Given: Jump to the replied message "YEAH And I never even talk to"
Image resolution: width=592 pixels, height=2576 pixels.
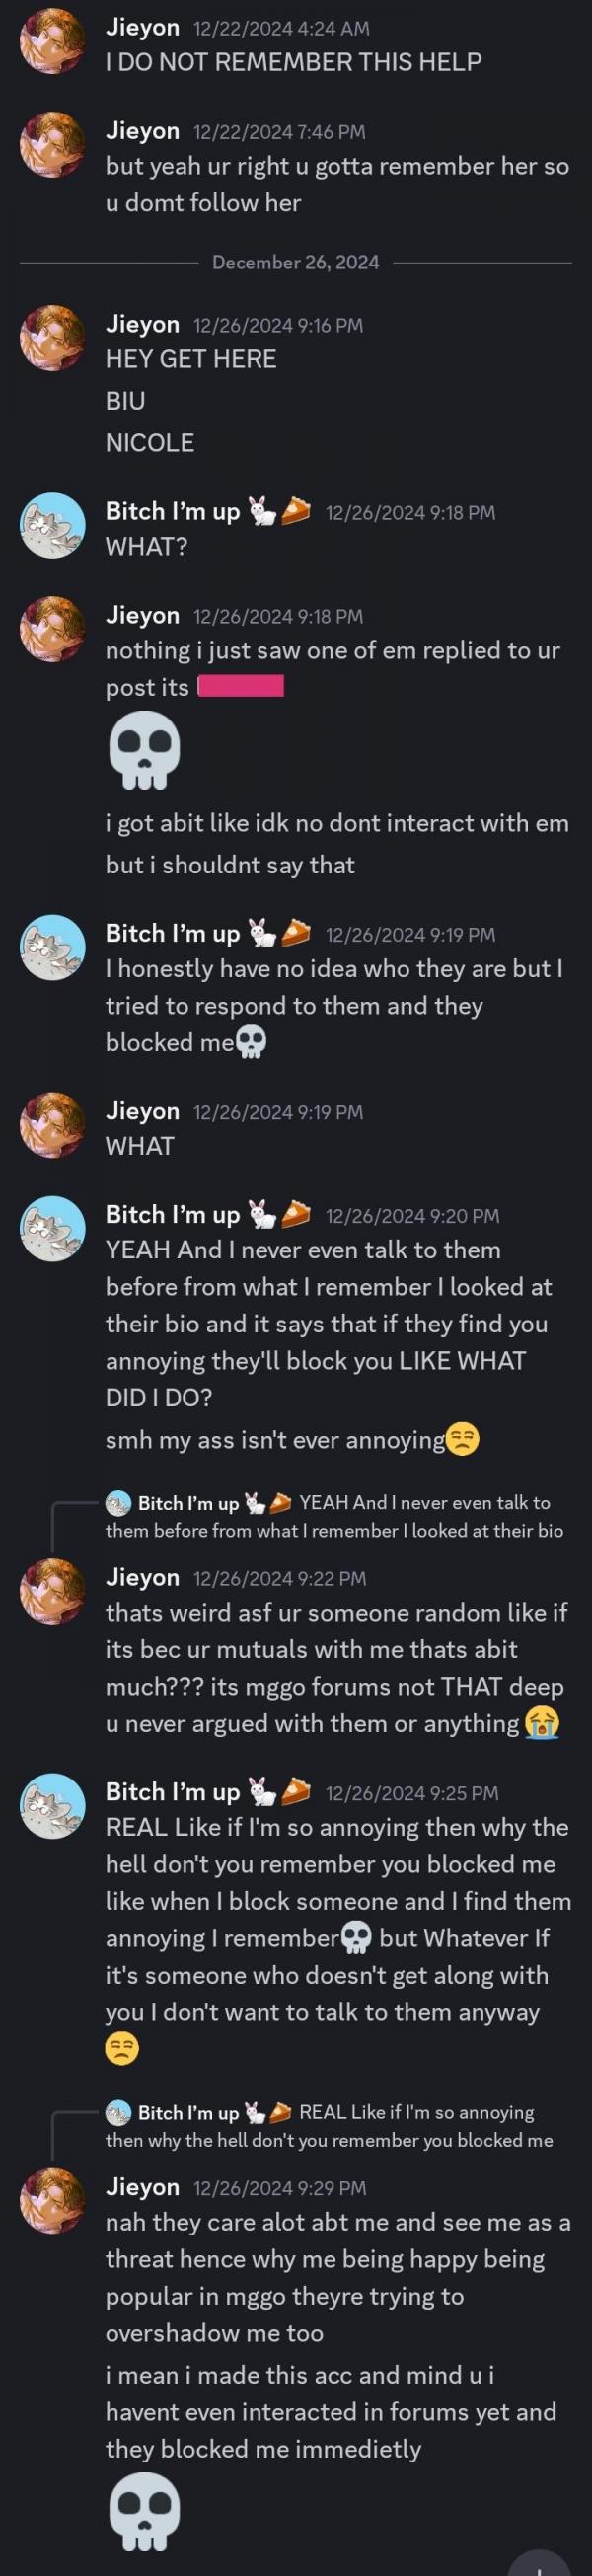Looking at the screenshot, I should pos(335,1516).
